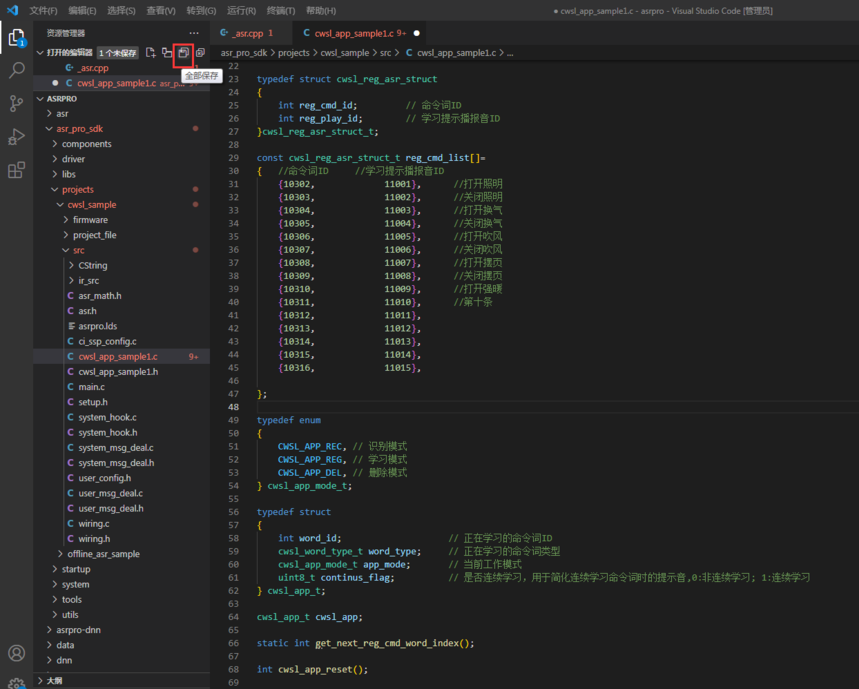Open user_config.h from the file tree
The image size is (859, 689).
(x=122, y=478)
